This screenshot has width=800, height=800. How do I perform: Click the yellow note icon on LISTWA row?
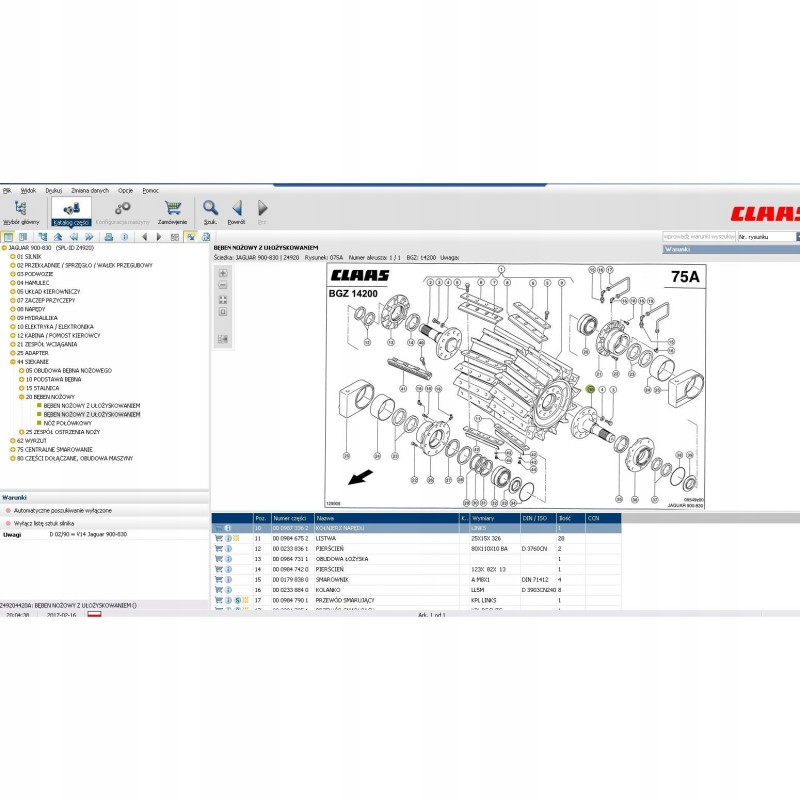236,538
